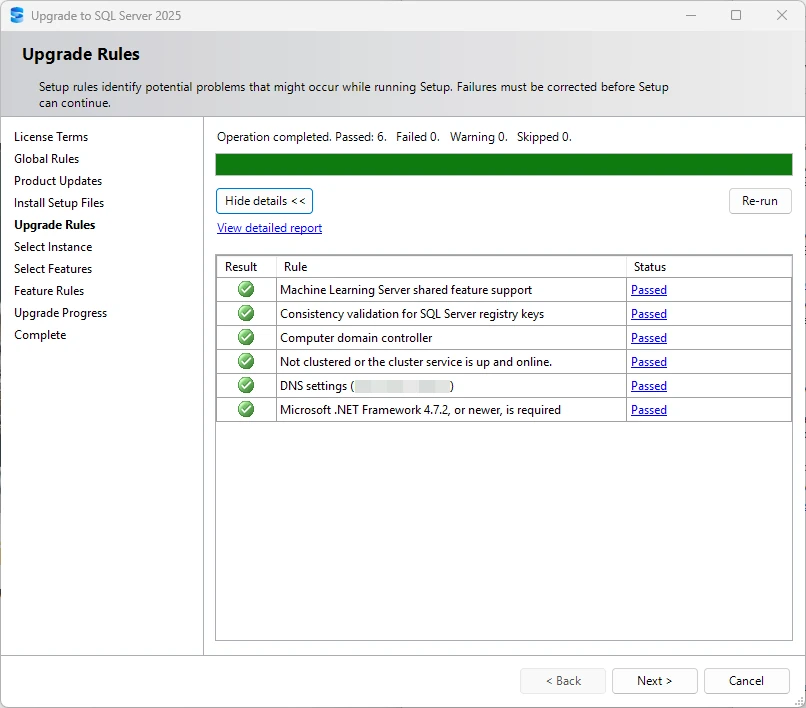Select the License Terms step
Image resolution: width=806 pixels, height=708 pixels.
pos(51,137)
